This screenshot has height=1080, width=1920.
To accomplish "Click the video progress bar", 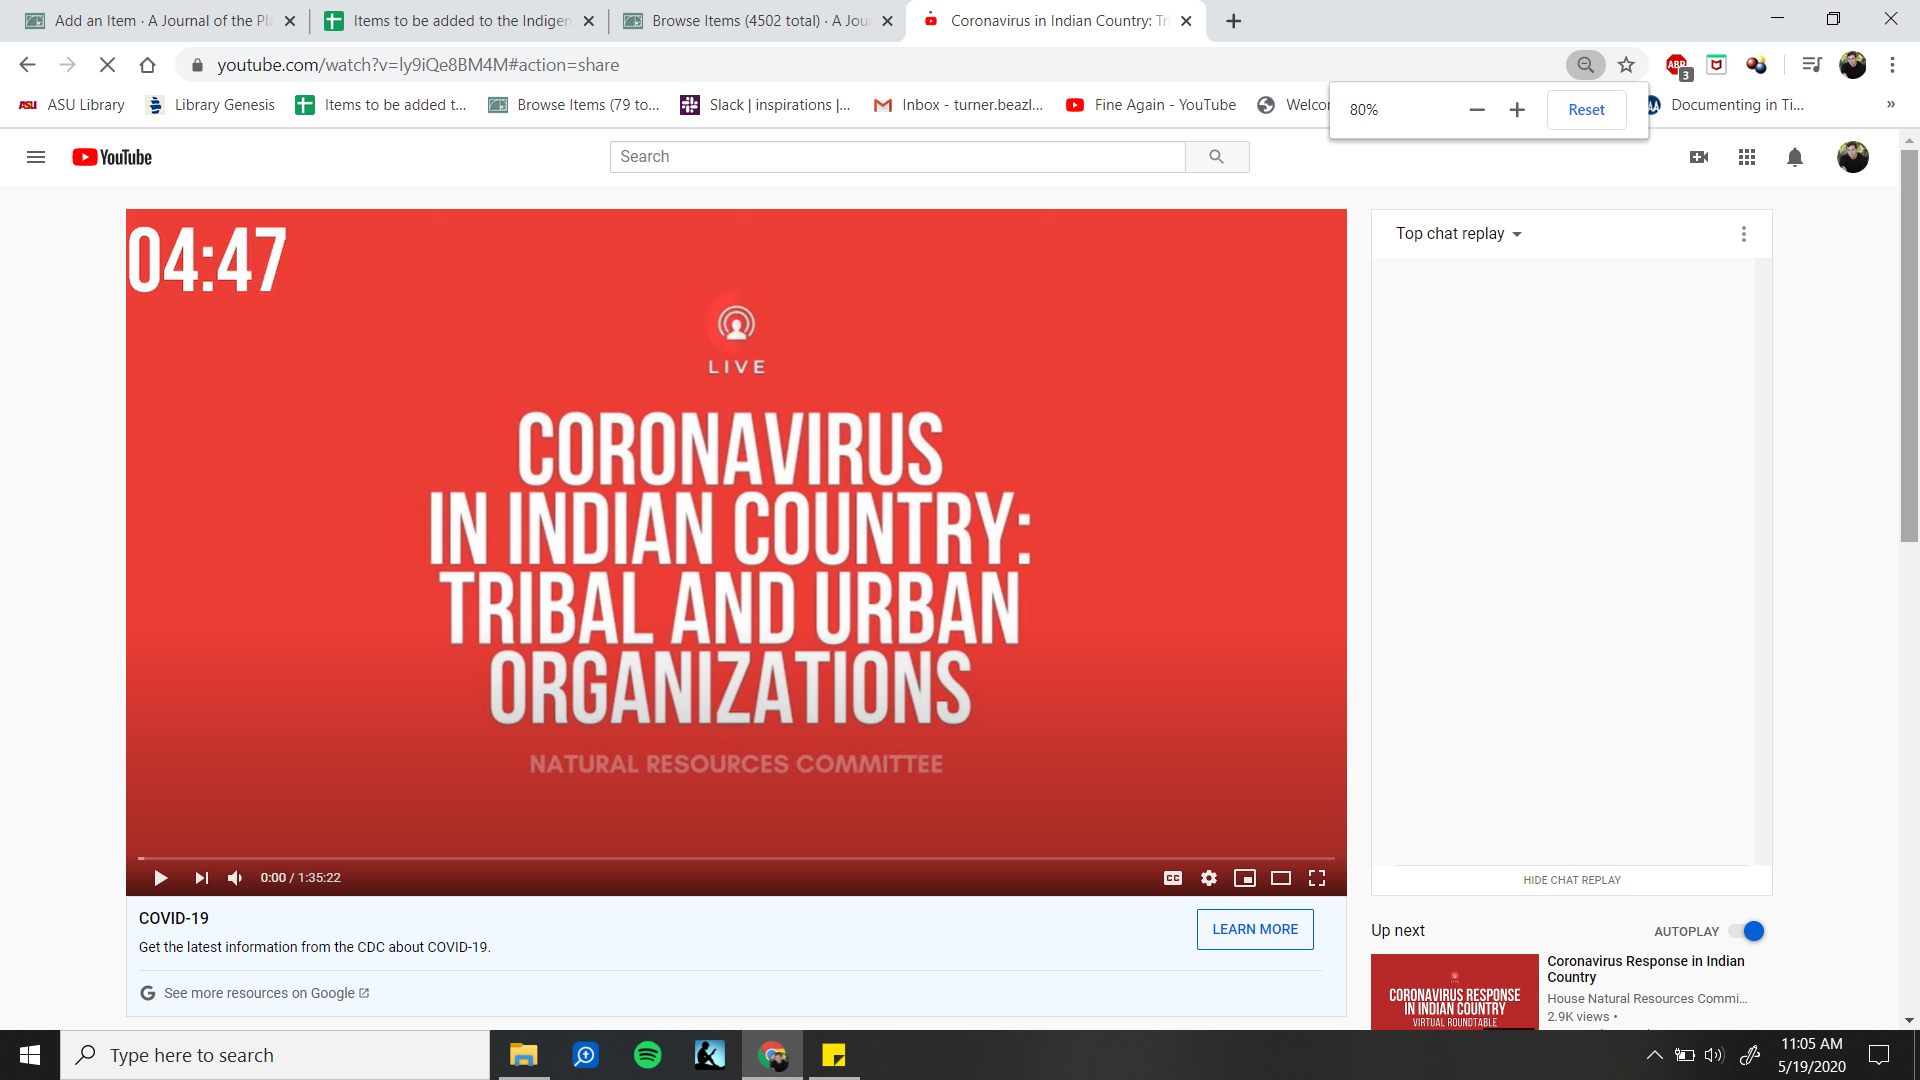I will click(736, 858).
